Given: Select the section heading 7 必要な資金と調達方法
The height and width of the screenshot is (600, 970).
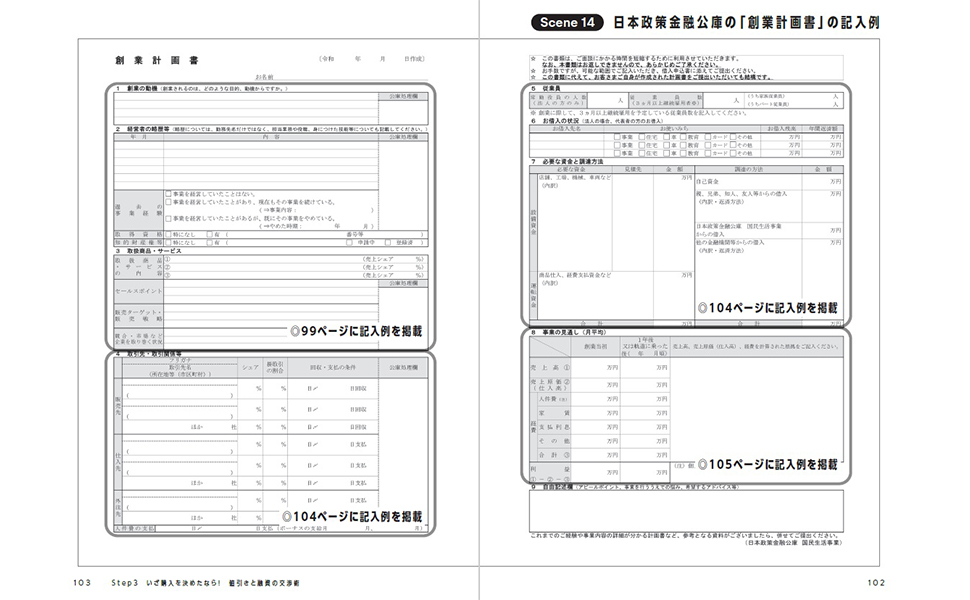Looking at the screenshot, I should [567, 161].
